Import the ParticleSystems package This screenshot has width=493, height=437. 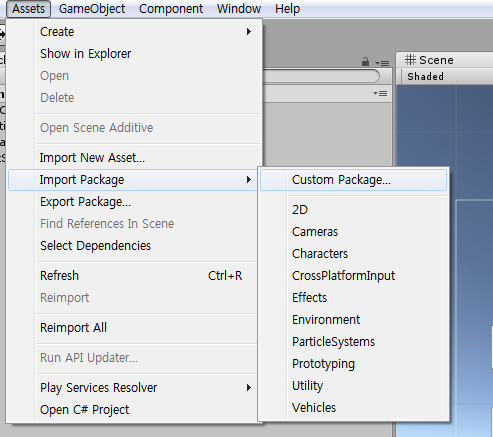click(334, 342)
